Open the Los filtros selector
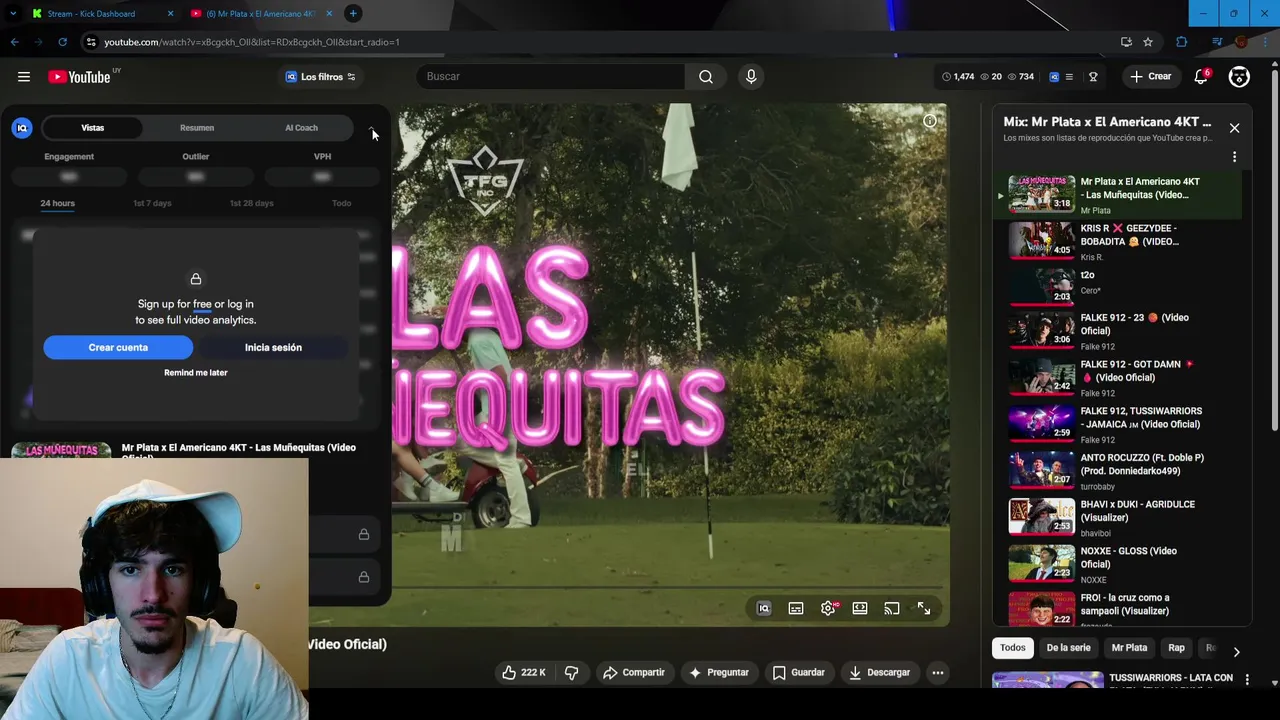Image resolution: width=1280 pixels, height=720 pixels. tap(320, 77)
